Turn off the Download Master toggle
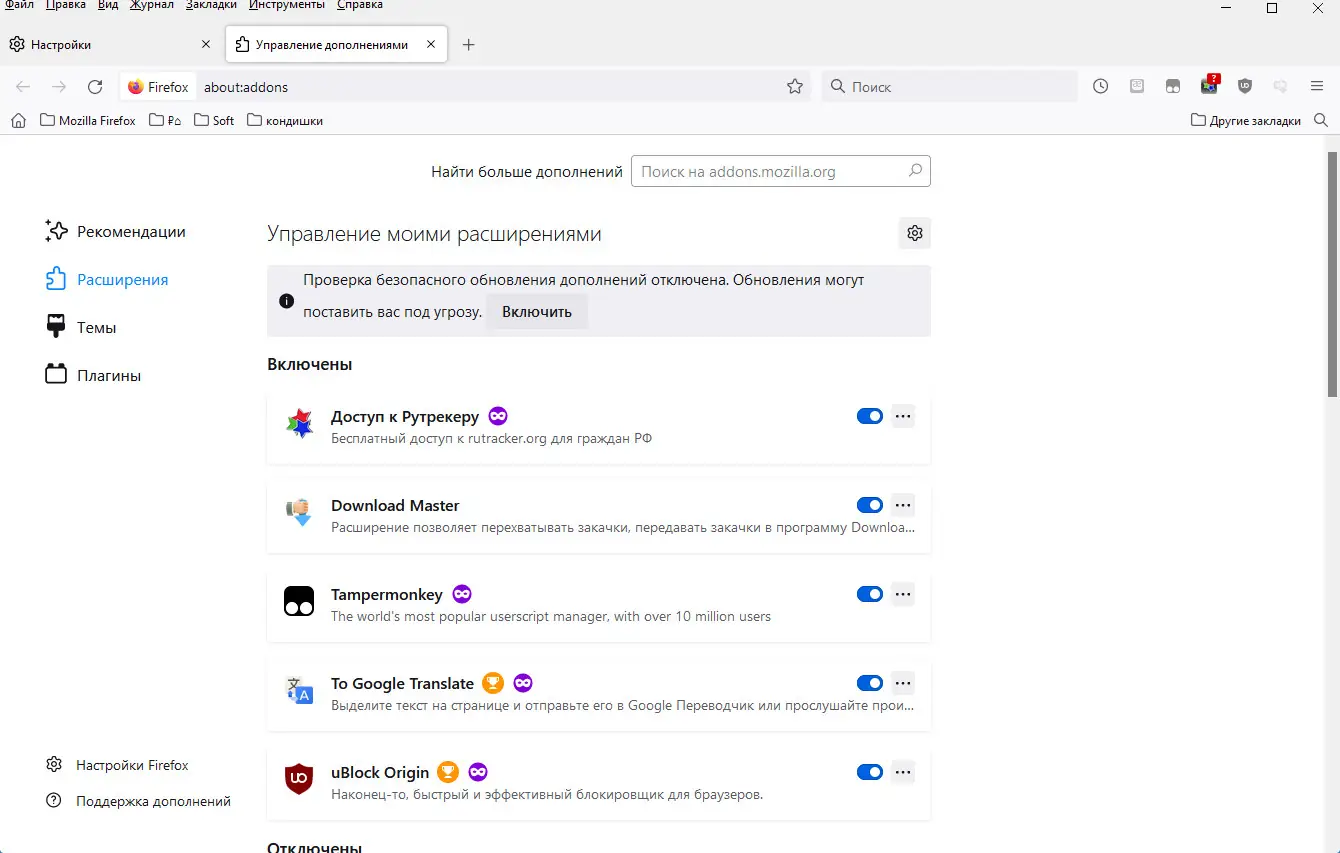 869,505
